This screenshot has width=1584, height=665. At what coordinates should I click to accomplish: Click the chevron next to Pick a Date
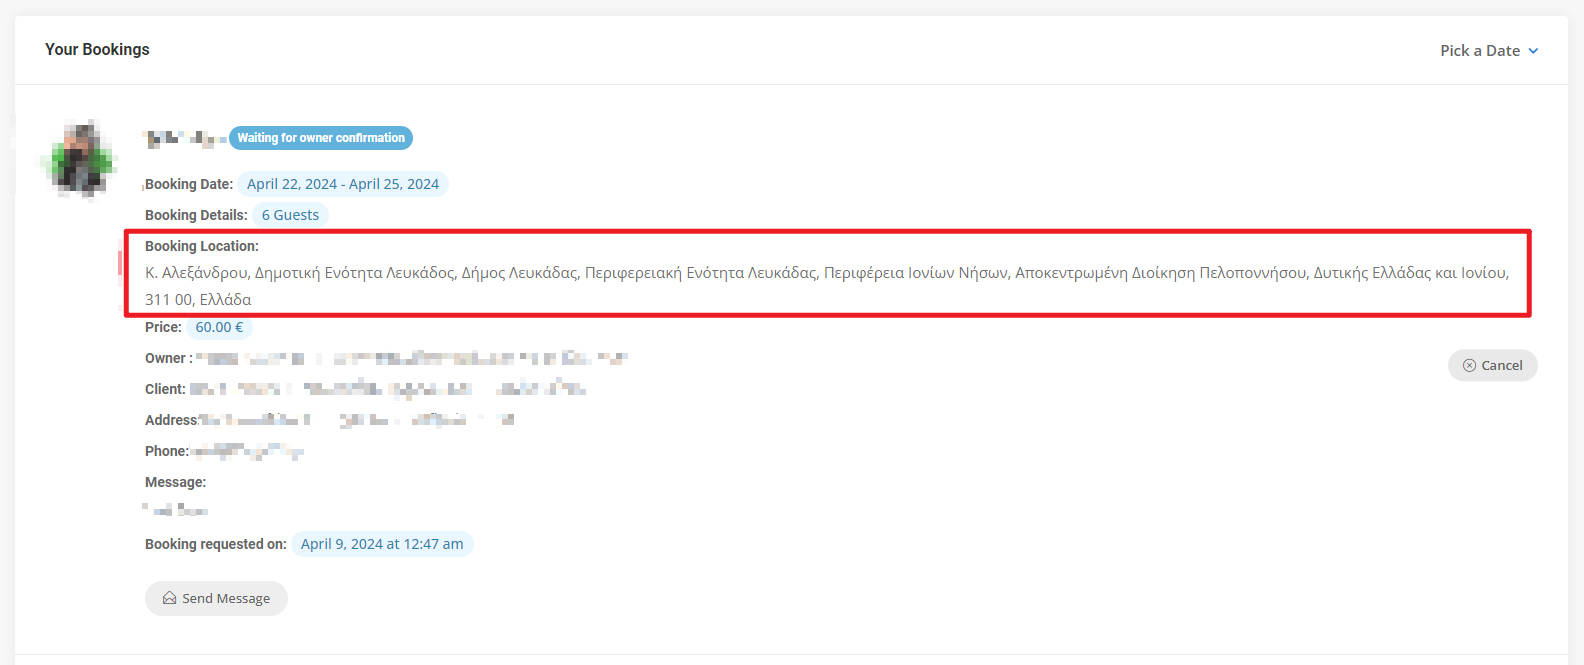coord(1533,51)
